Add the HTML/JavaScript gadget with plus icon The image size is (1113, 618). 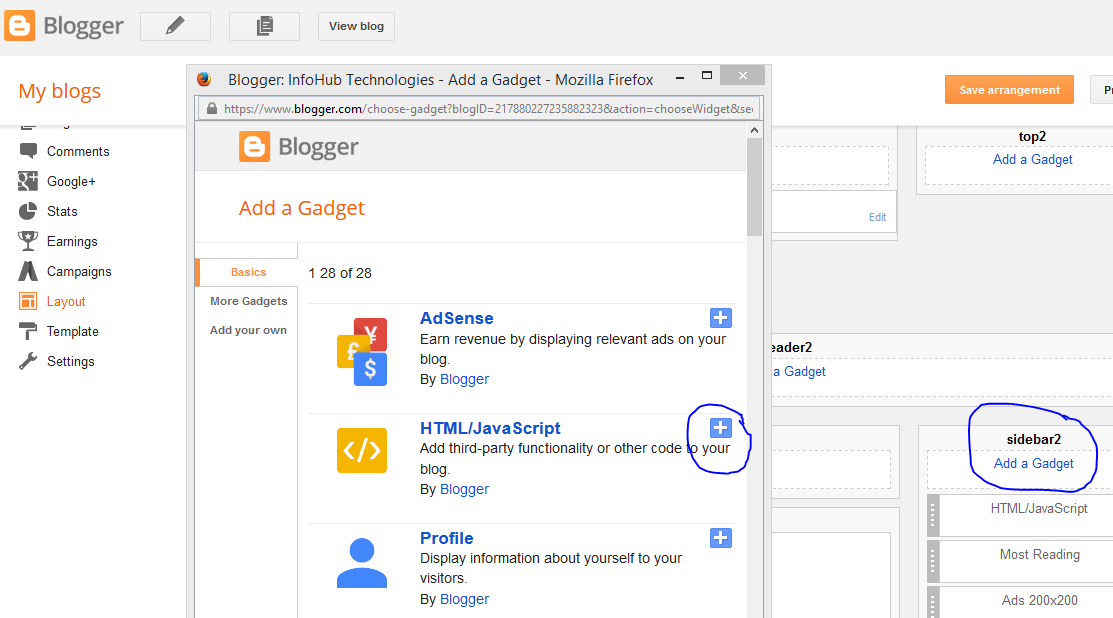point(720,428)
